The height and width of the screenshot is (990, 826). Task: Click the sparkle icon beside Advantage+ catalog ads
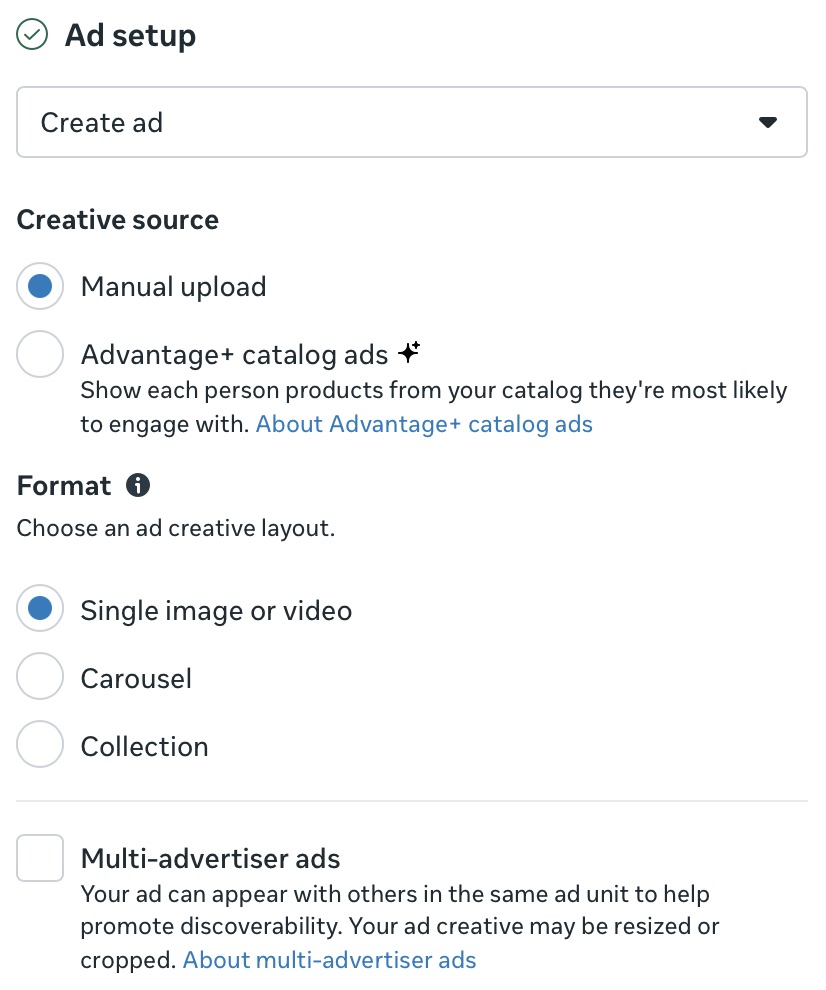(x=409, y=350)
